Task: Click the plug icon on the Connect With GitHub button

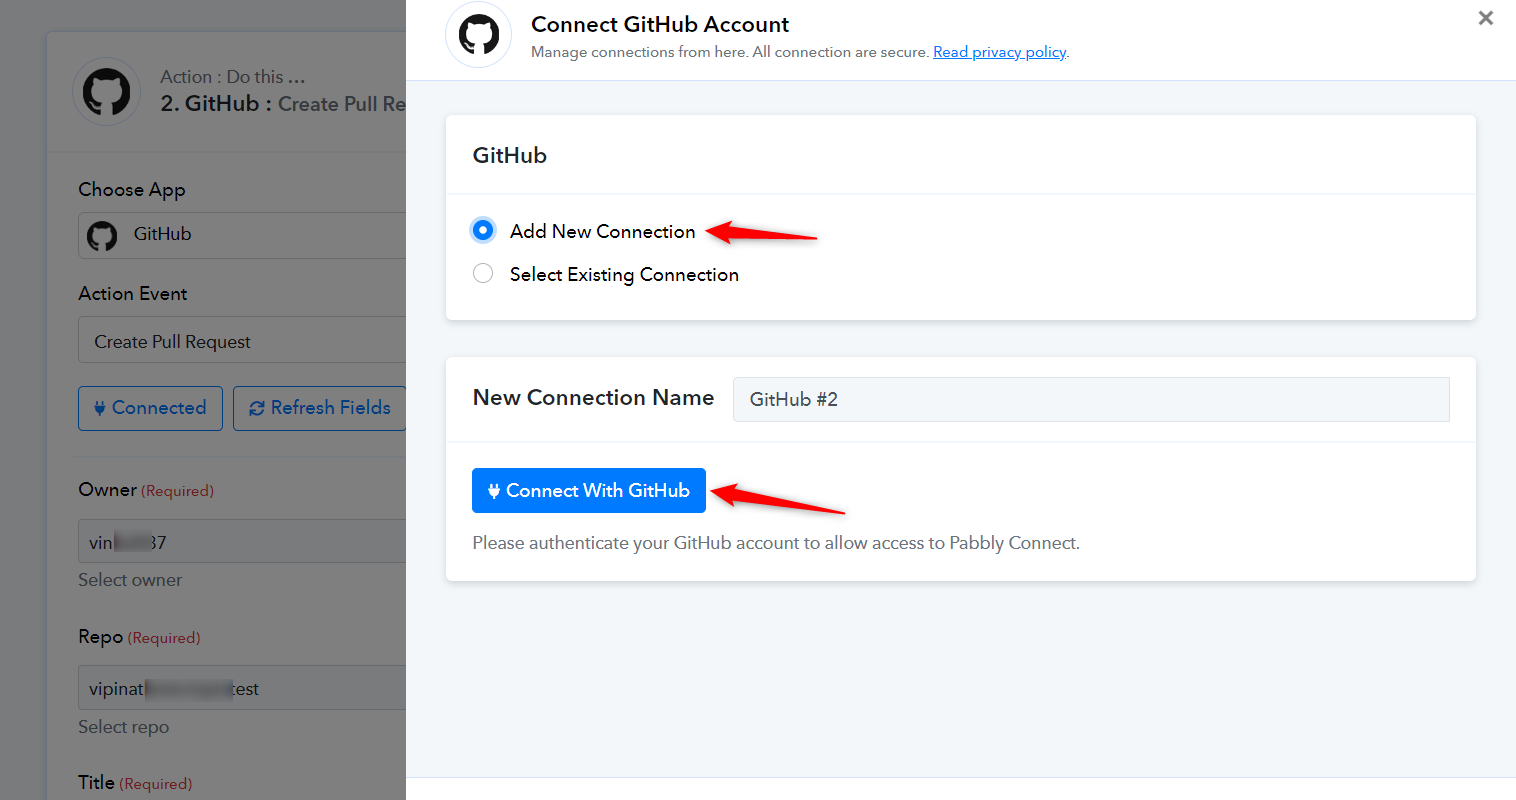Action: [x=494, y=491]
